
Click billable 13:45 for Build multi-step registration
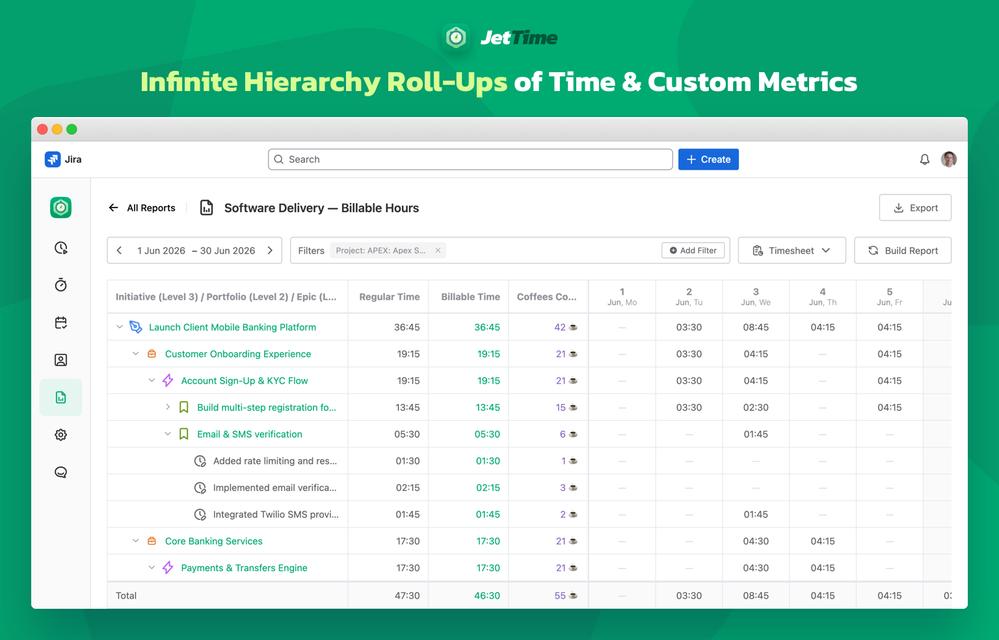(x=487, y=407)
